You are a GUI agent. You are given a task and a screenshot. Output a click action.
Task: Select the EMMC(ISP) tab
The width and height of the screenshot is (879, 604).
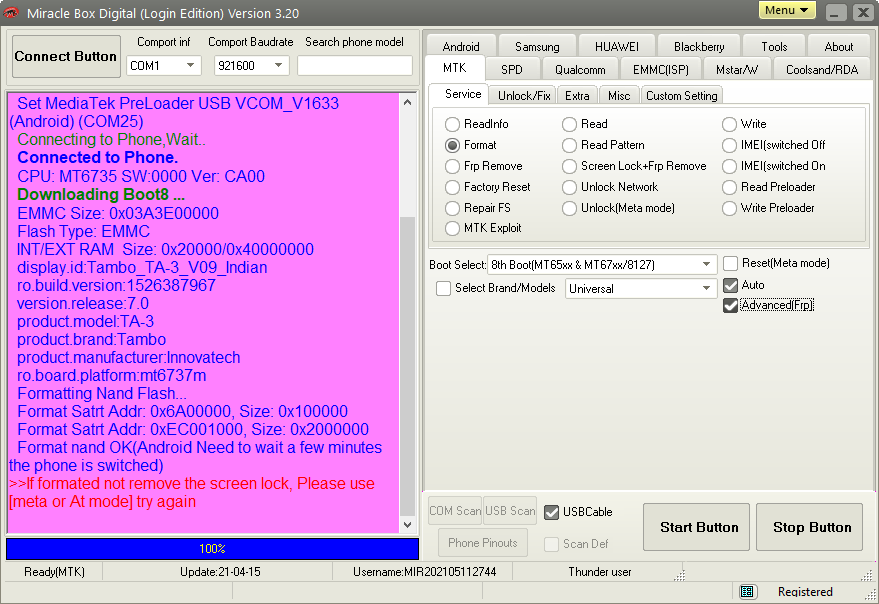click(661, 70)
